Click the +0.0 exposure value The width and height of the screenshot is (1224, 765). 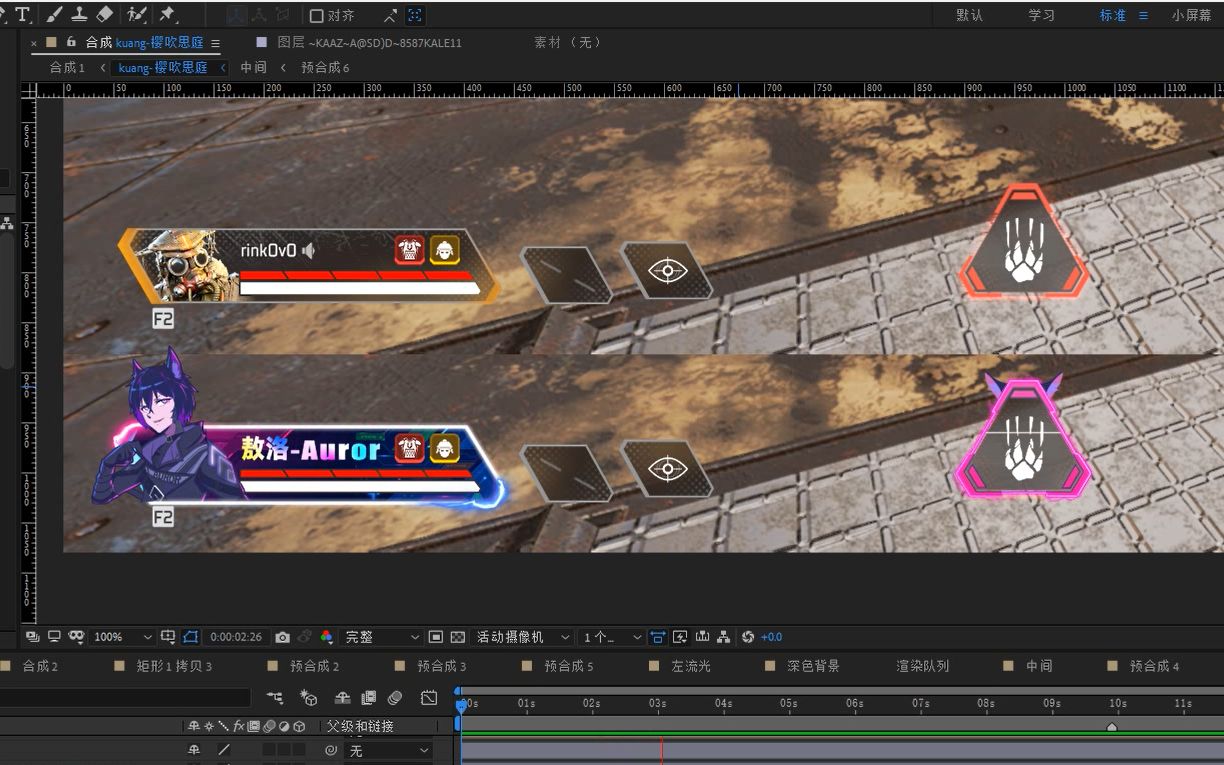(x=771, y=637)
